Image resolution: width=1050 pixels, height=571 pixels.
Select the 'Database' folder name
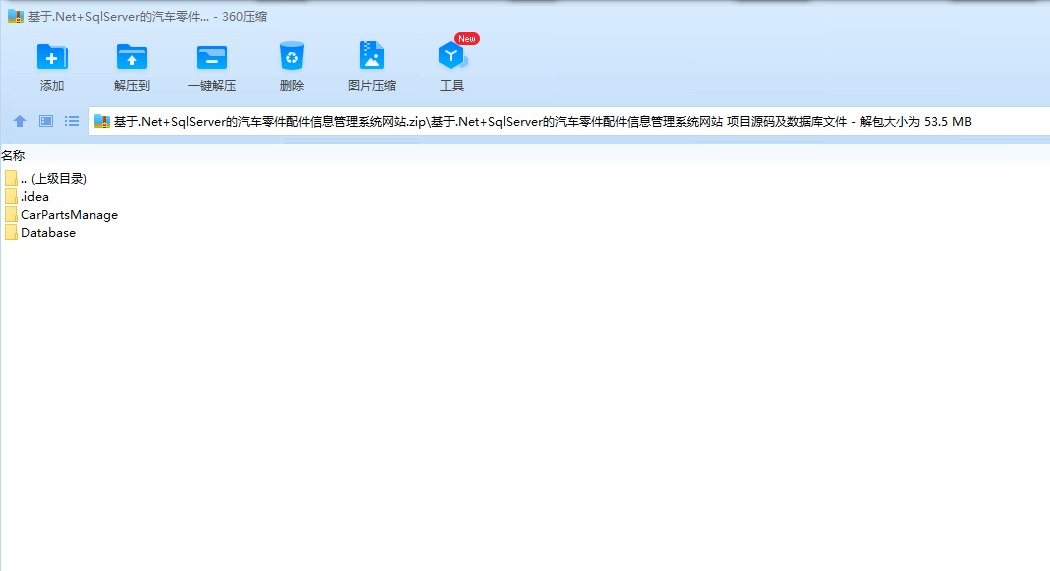pyautogui.click(x=48, y=232)
